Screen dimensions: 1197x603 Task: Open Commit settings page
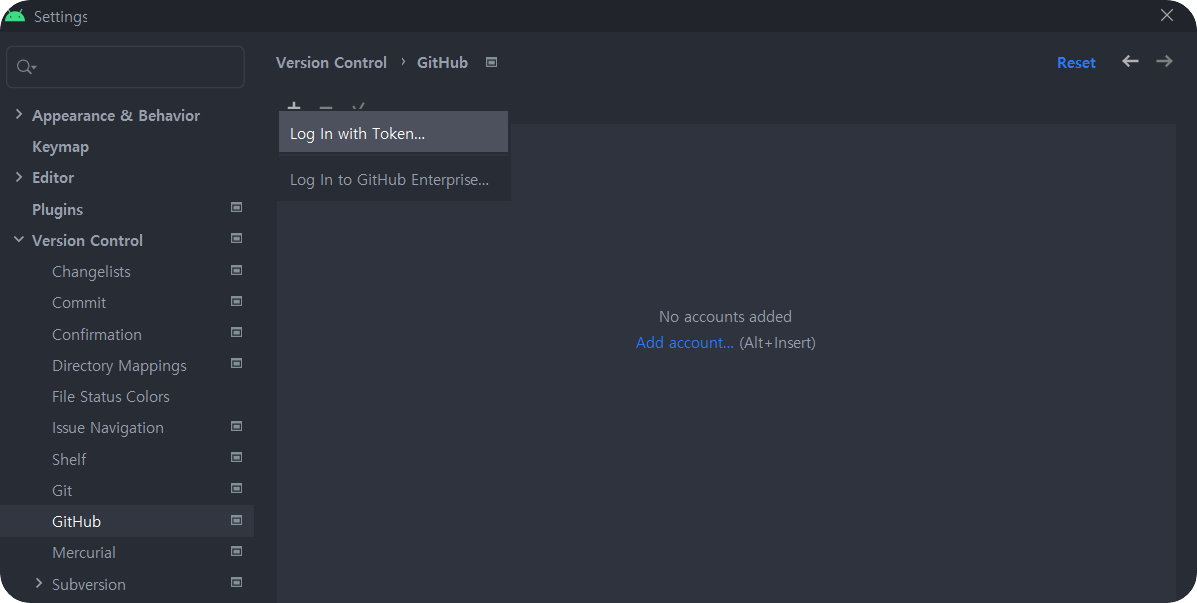tap(79, 303)
